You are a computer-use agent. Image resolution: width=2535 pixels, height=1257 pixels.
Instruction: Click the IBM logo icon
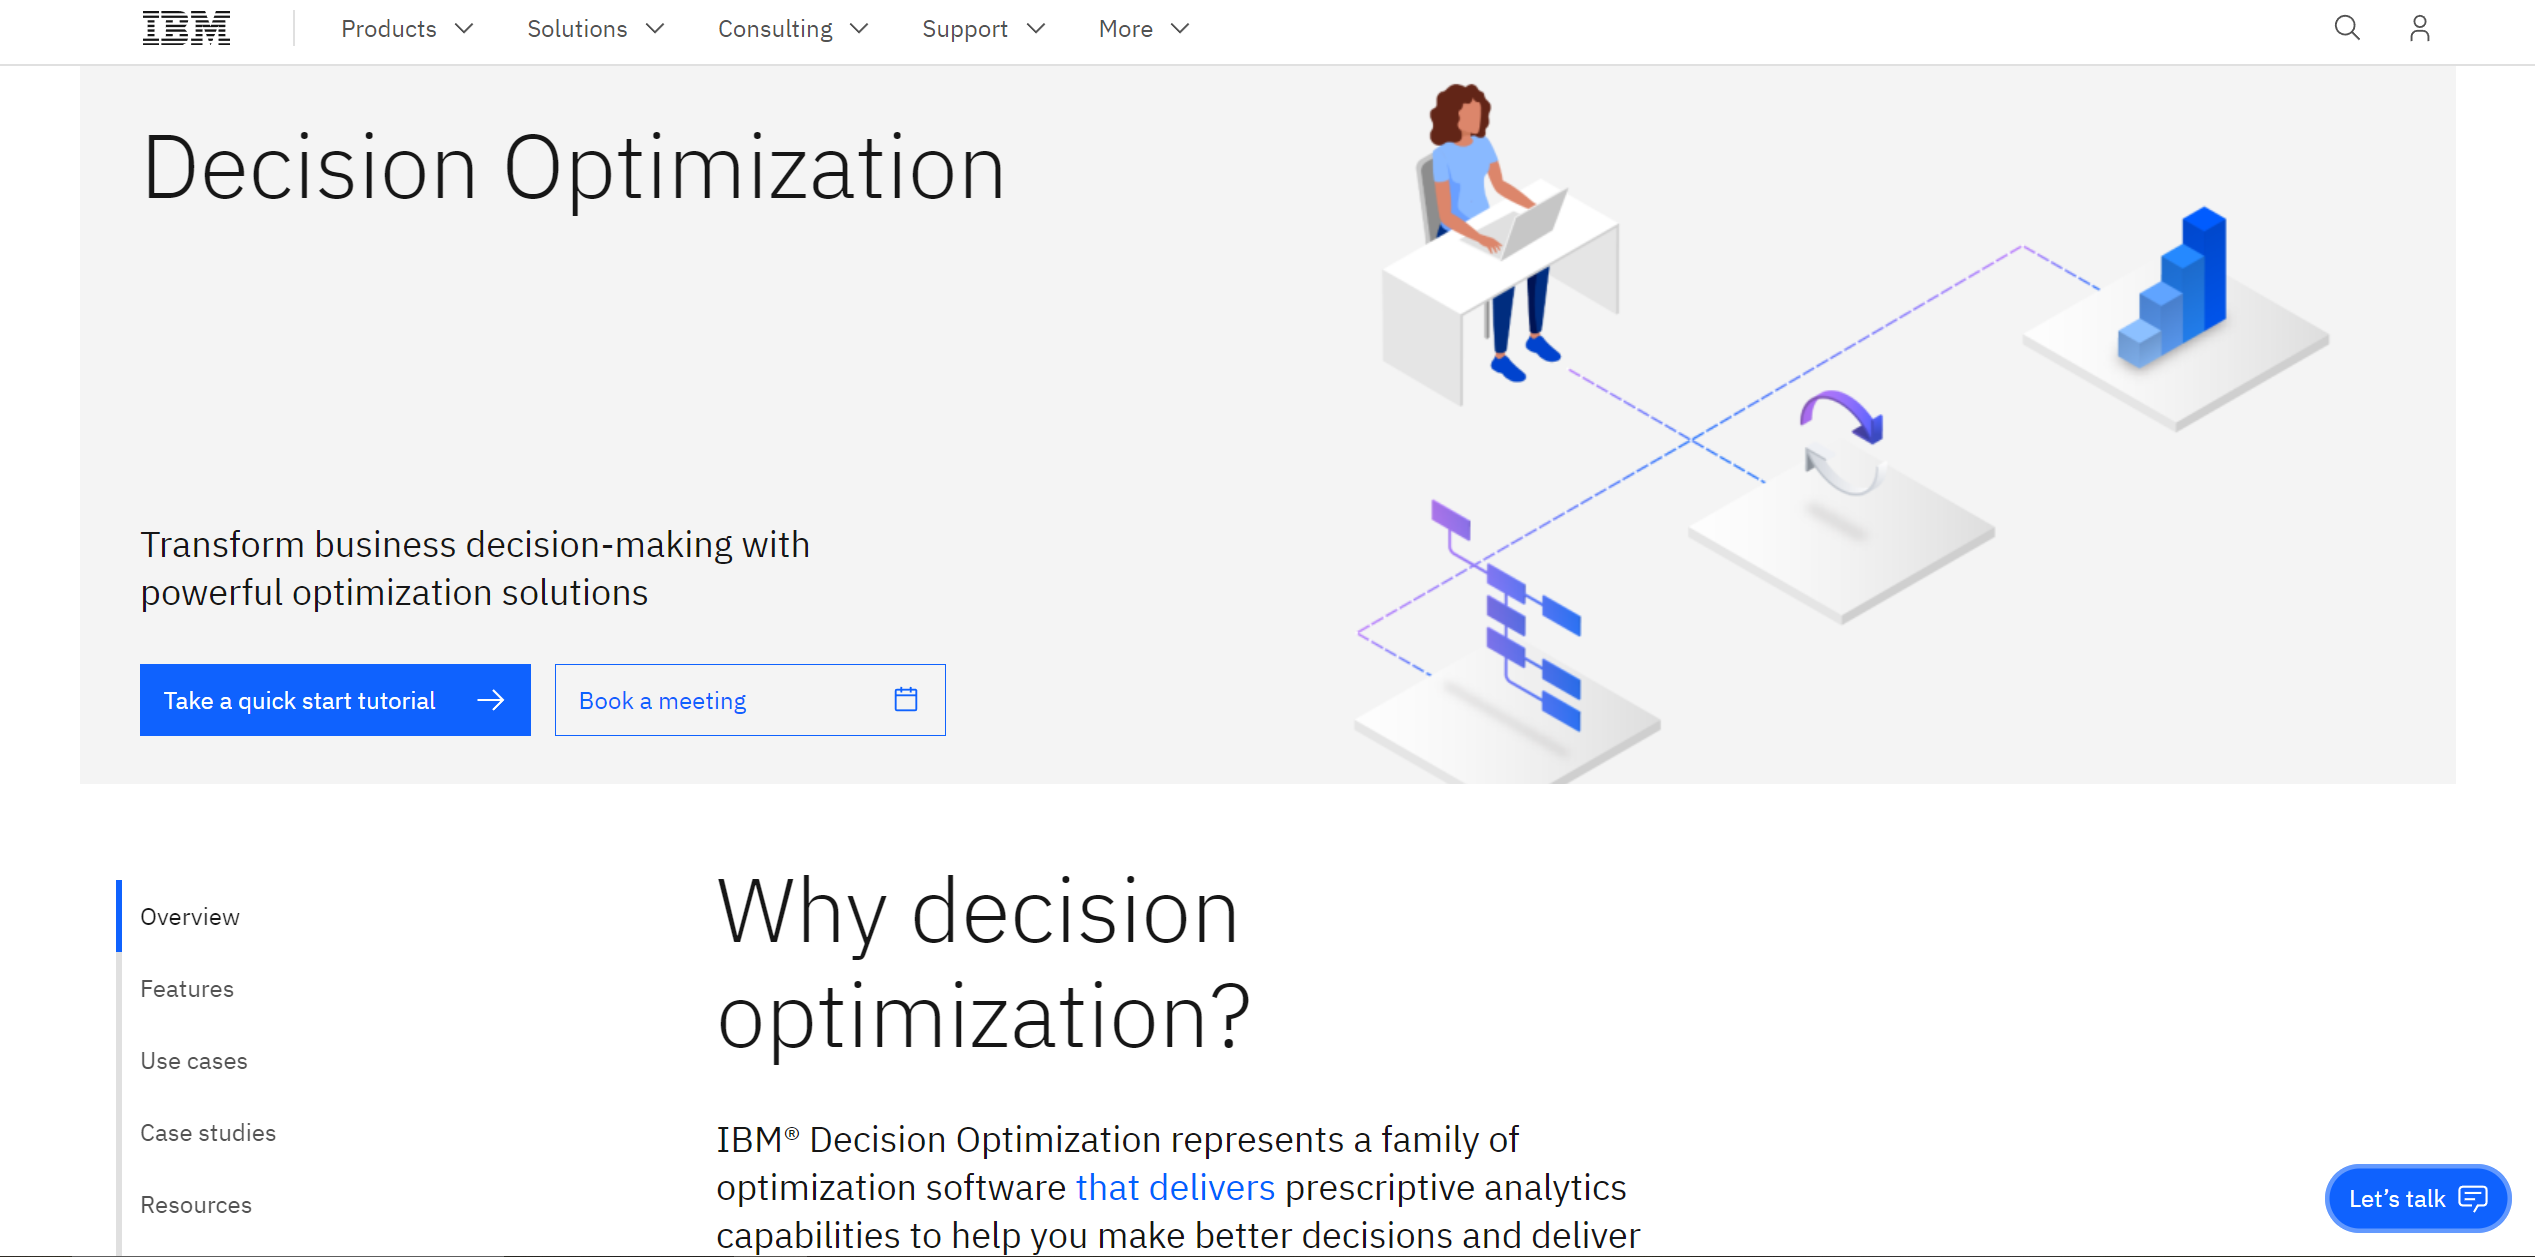pyautogui.click(x=183, y=29)
